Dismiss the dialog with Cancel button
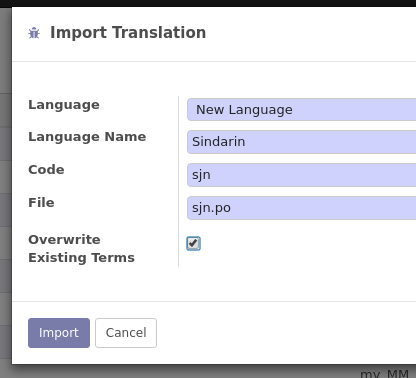 (x=126, y=333)
